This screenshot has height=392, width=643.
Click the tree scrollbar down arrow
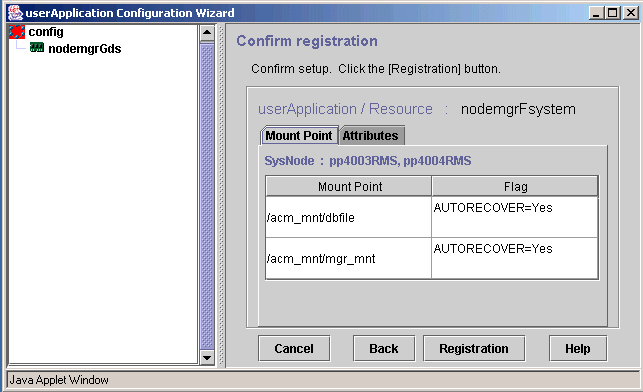(207, 357)
